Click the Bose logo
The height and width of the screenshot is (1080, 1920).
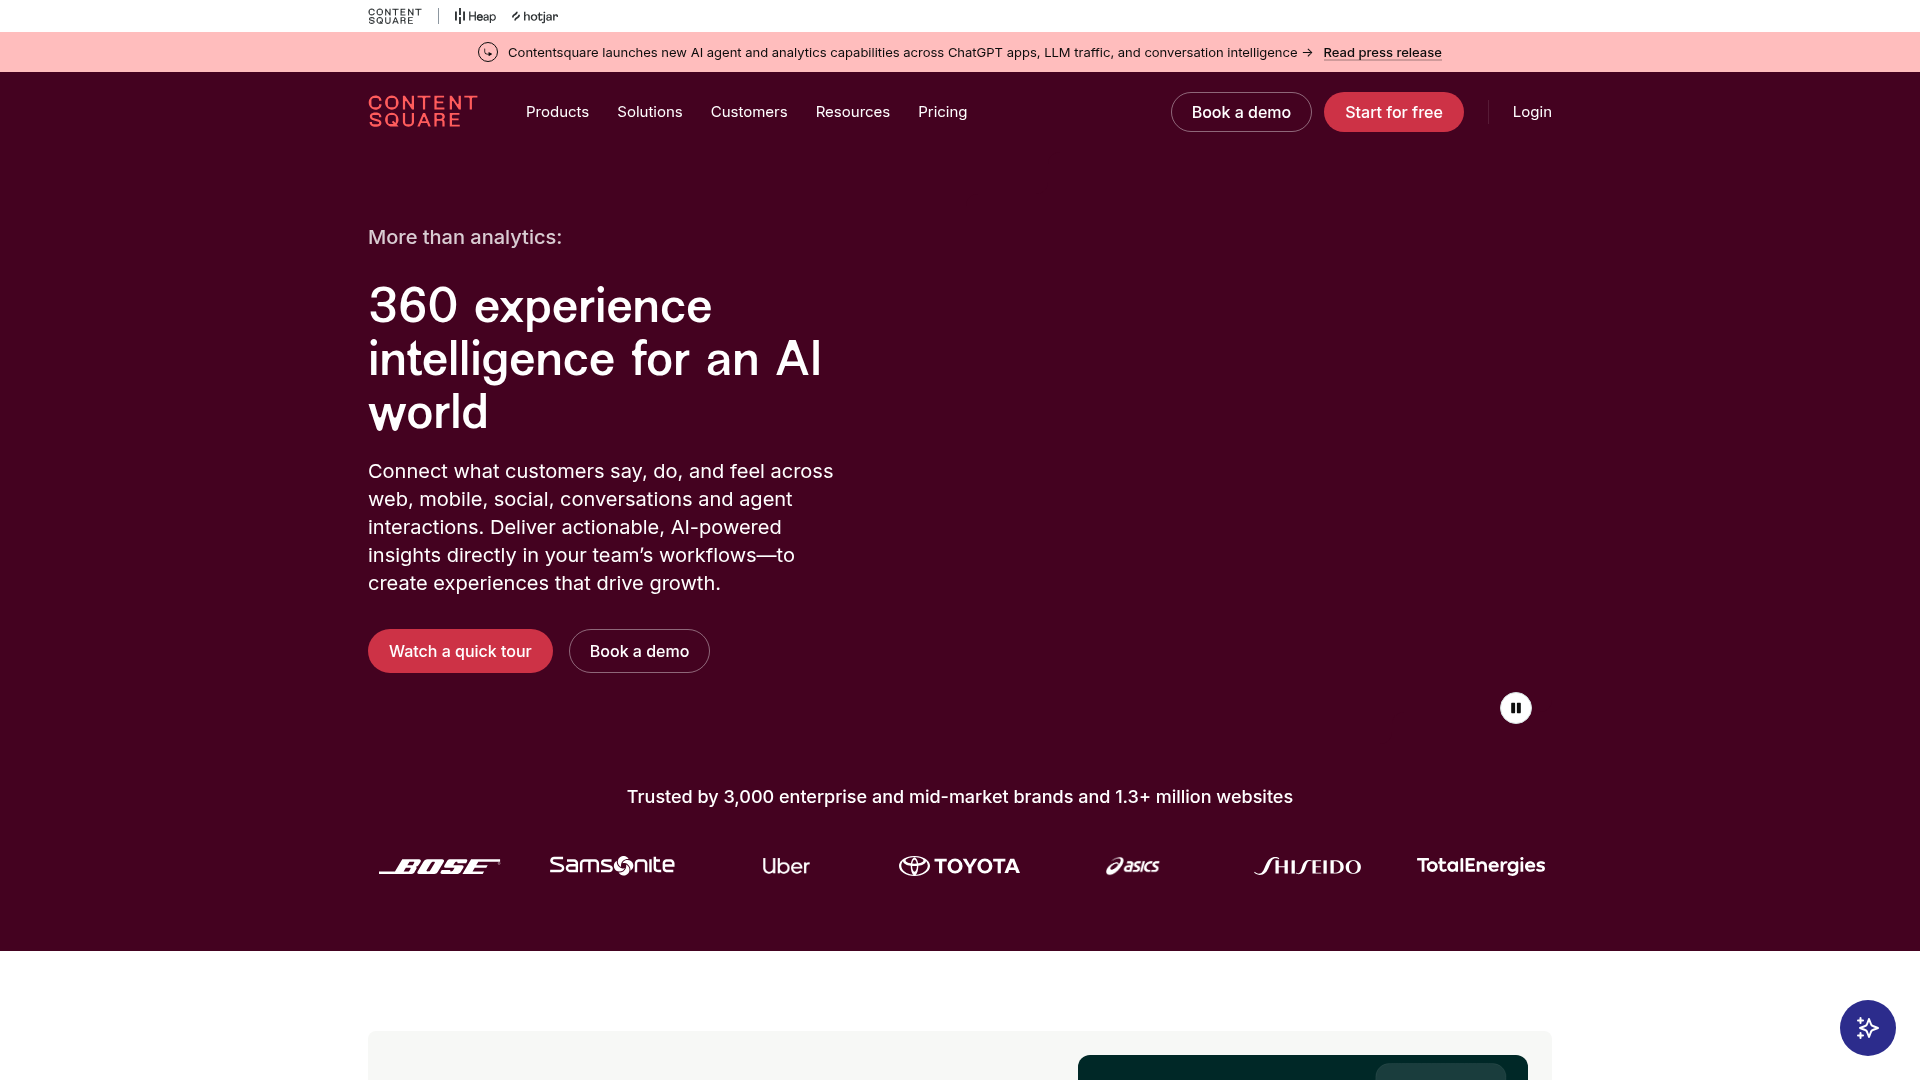(439, 866)
